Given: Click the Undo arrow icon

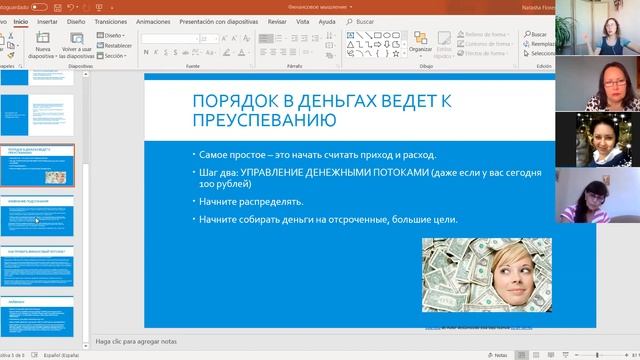Looking at the screenshot, I should tap(71, 7).
